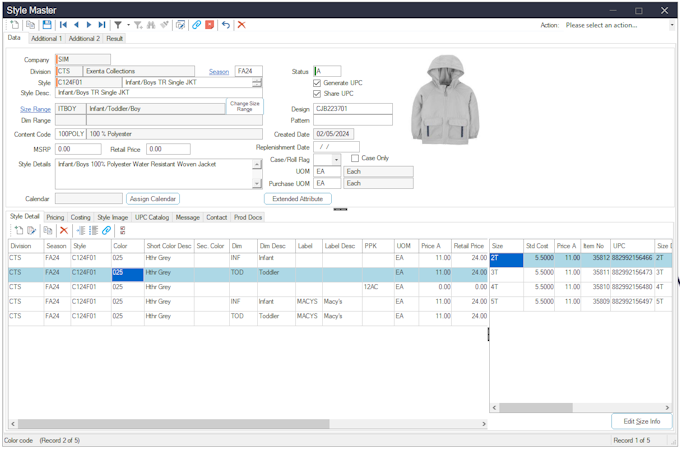The image size is (680, 450).
Task: Go to the next record
Action: pyautogui.click(x=89, y=25)
